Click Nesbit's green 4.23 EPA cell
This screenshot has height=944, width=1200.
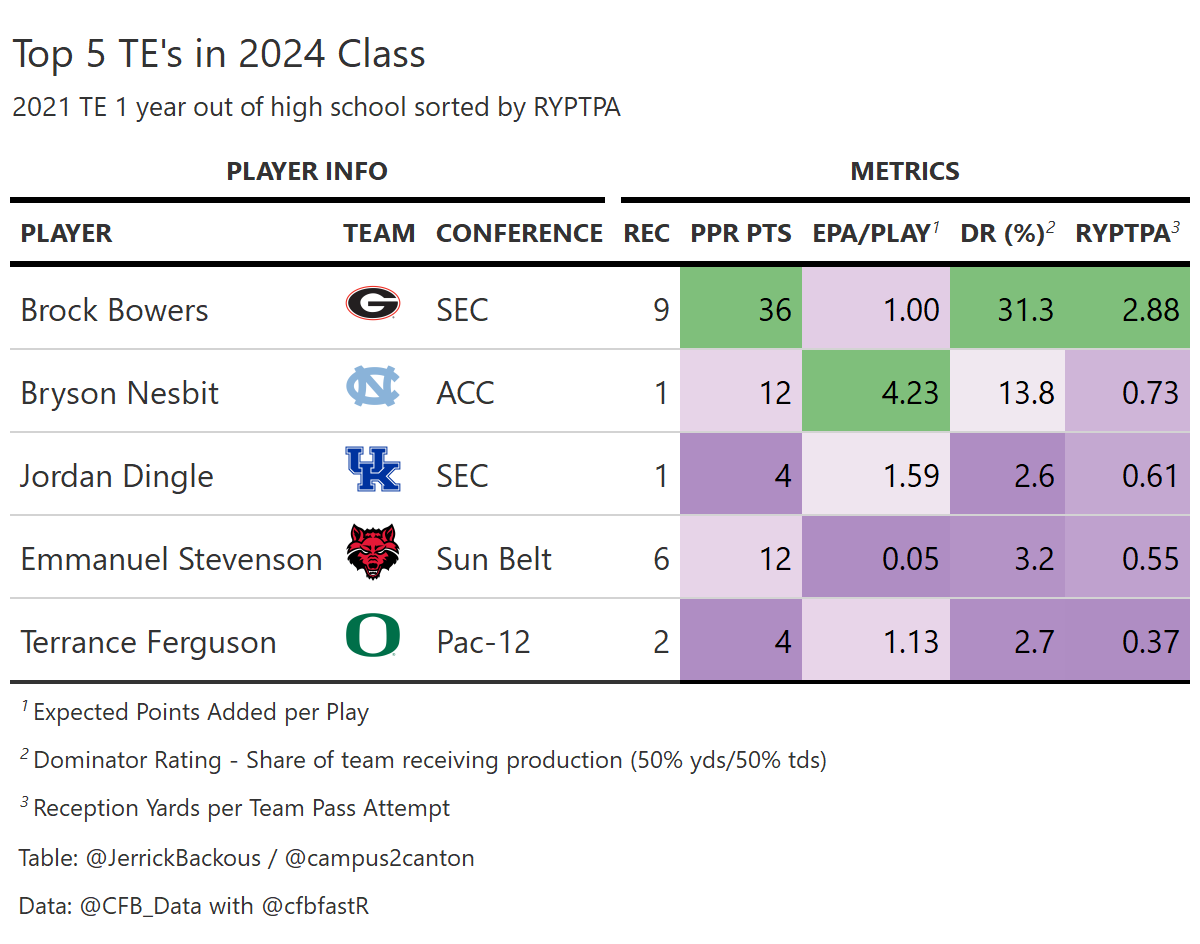point(876,392)
